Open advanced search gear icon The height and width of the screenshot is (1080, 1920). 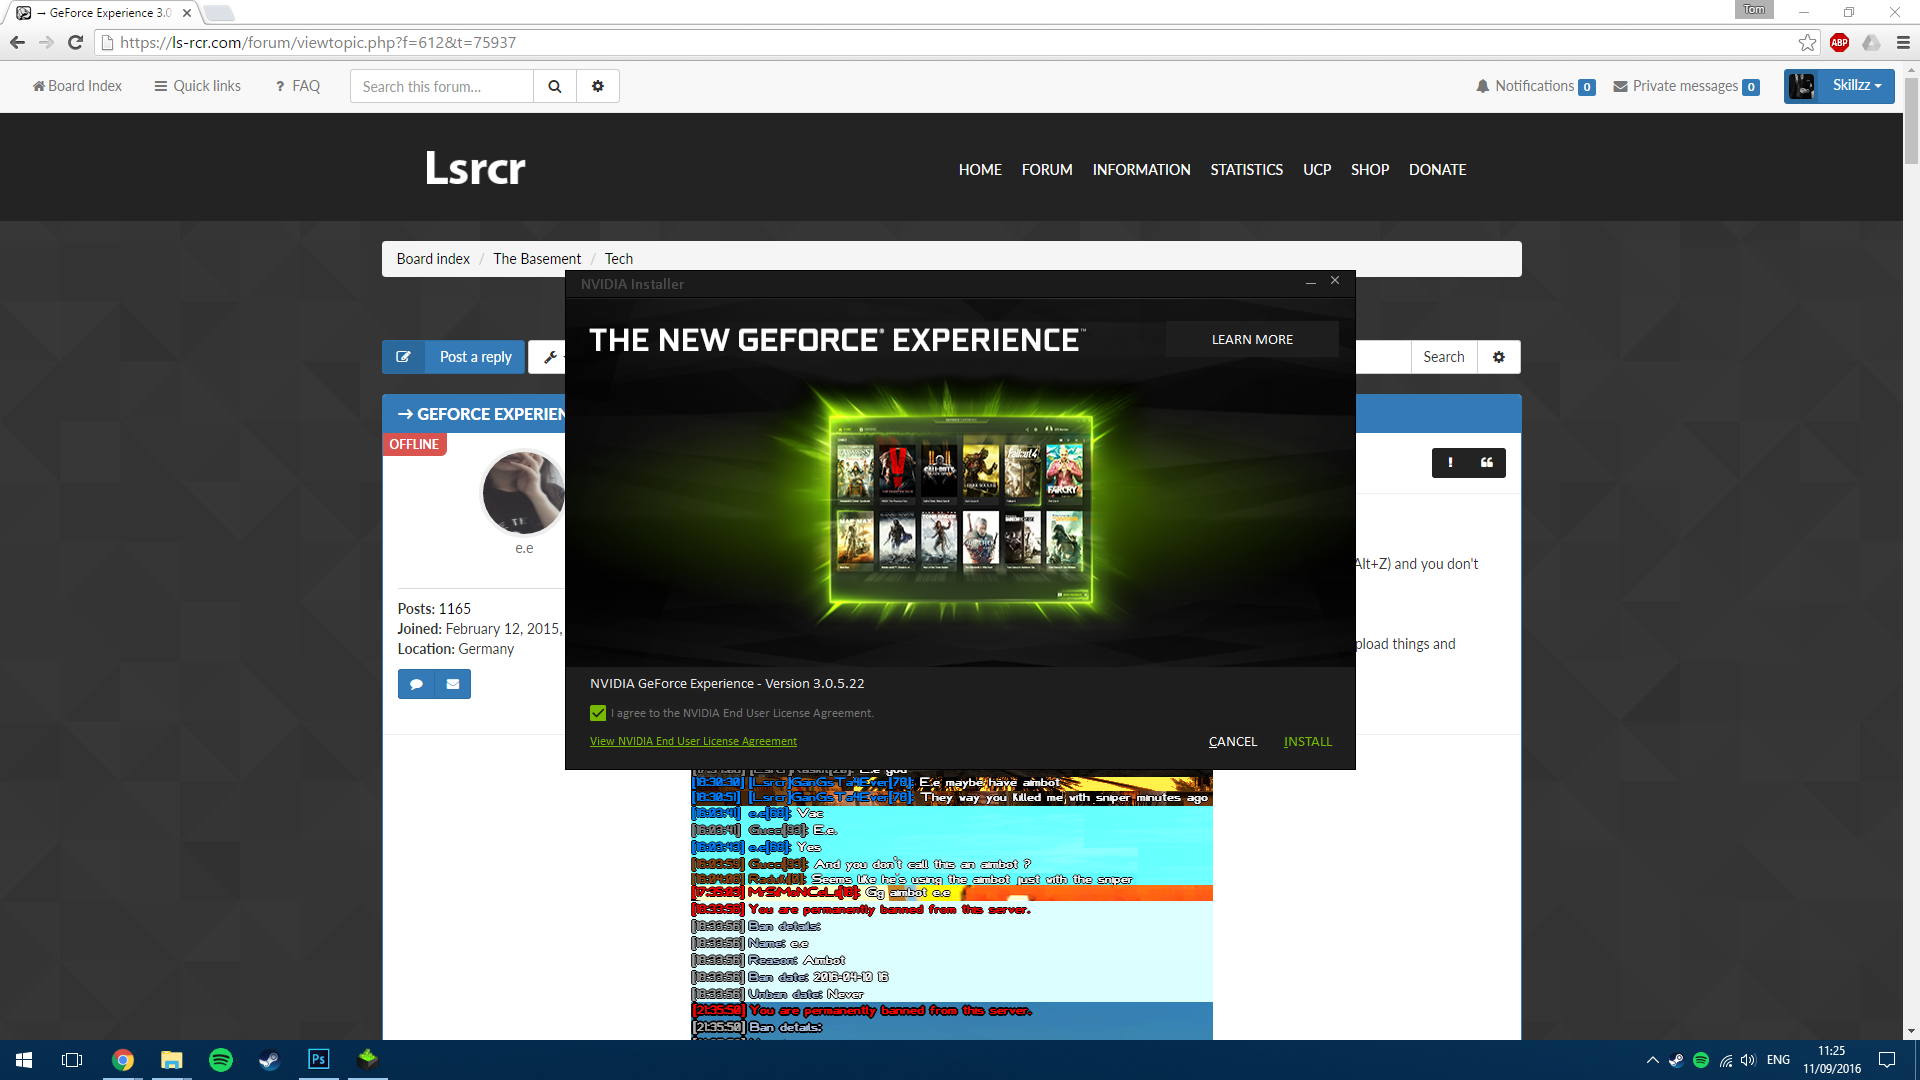(598, 86)
